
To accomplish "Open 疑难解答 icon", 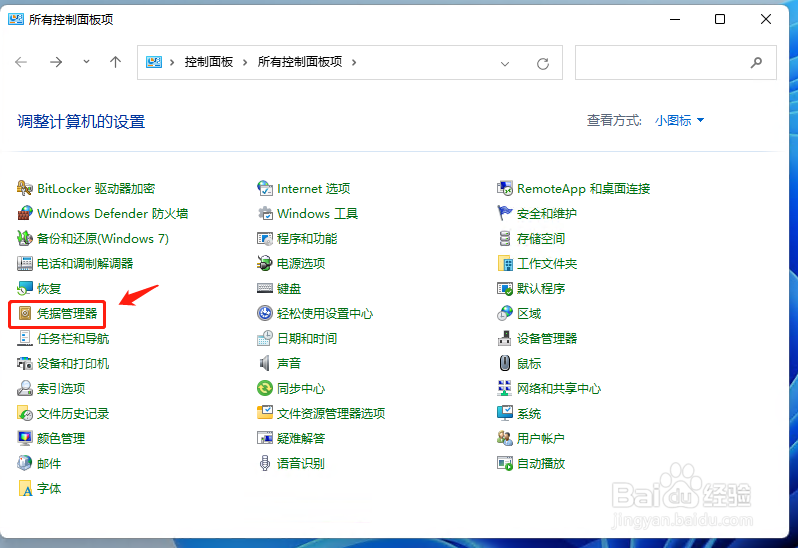I will tap(265, 438).
